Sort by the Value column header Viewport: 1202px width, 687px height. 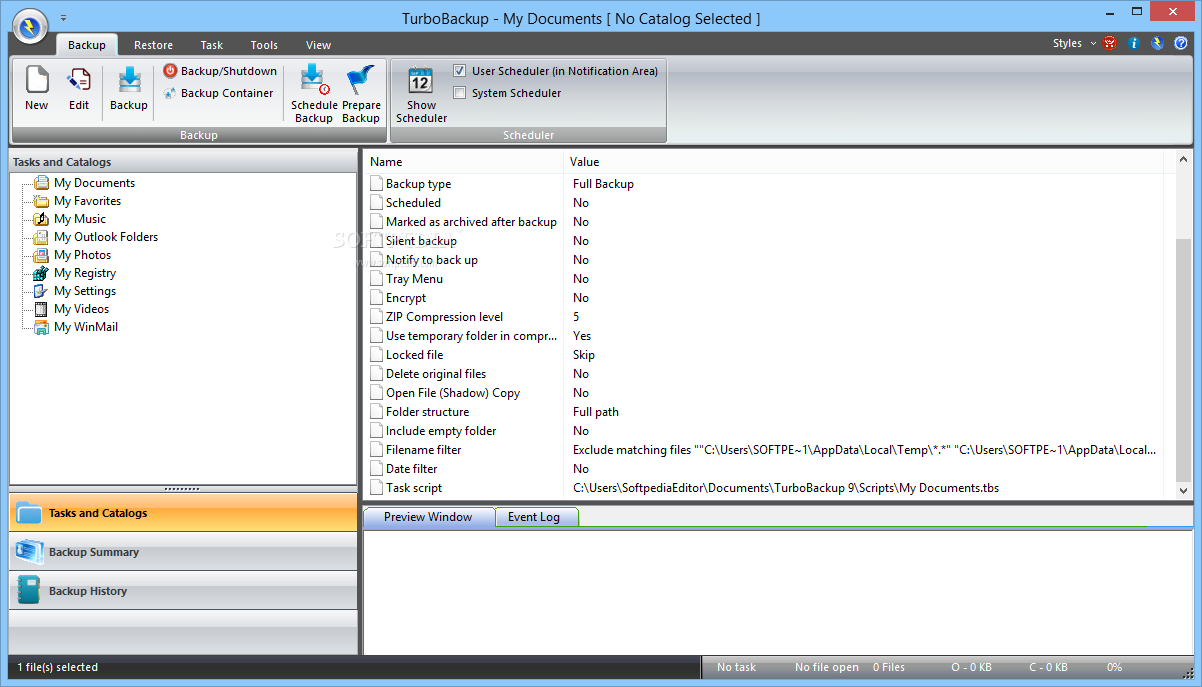[863, 161]
